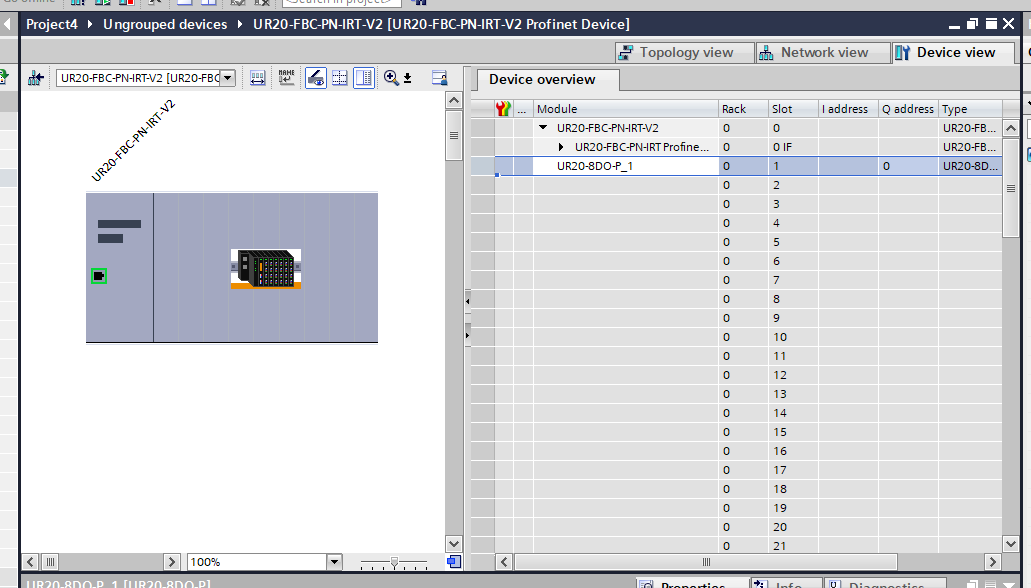Click Ungrouped devices in the breadcrumb

(x=165, y=24)
